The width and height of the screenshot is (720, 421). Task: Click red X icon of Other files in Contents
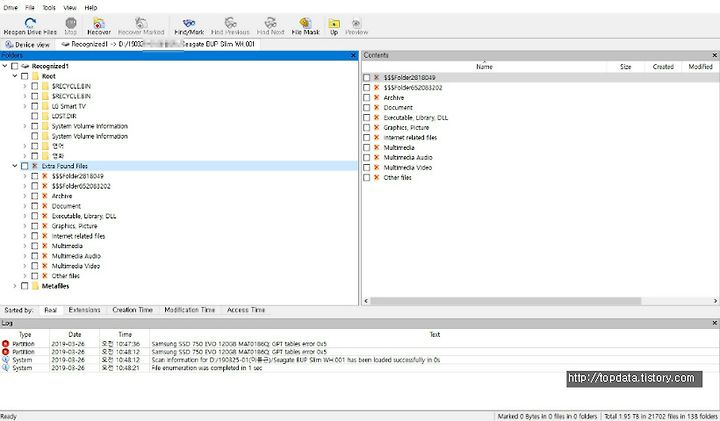[377, 177]
